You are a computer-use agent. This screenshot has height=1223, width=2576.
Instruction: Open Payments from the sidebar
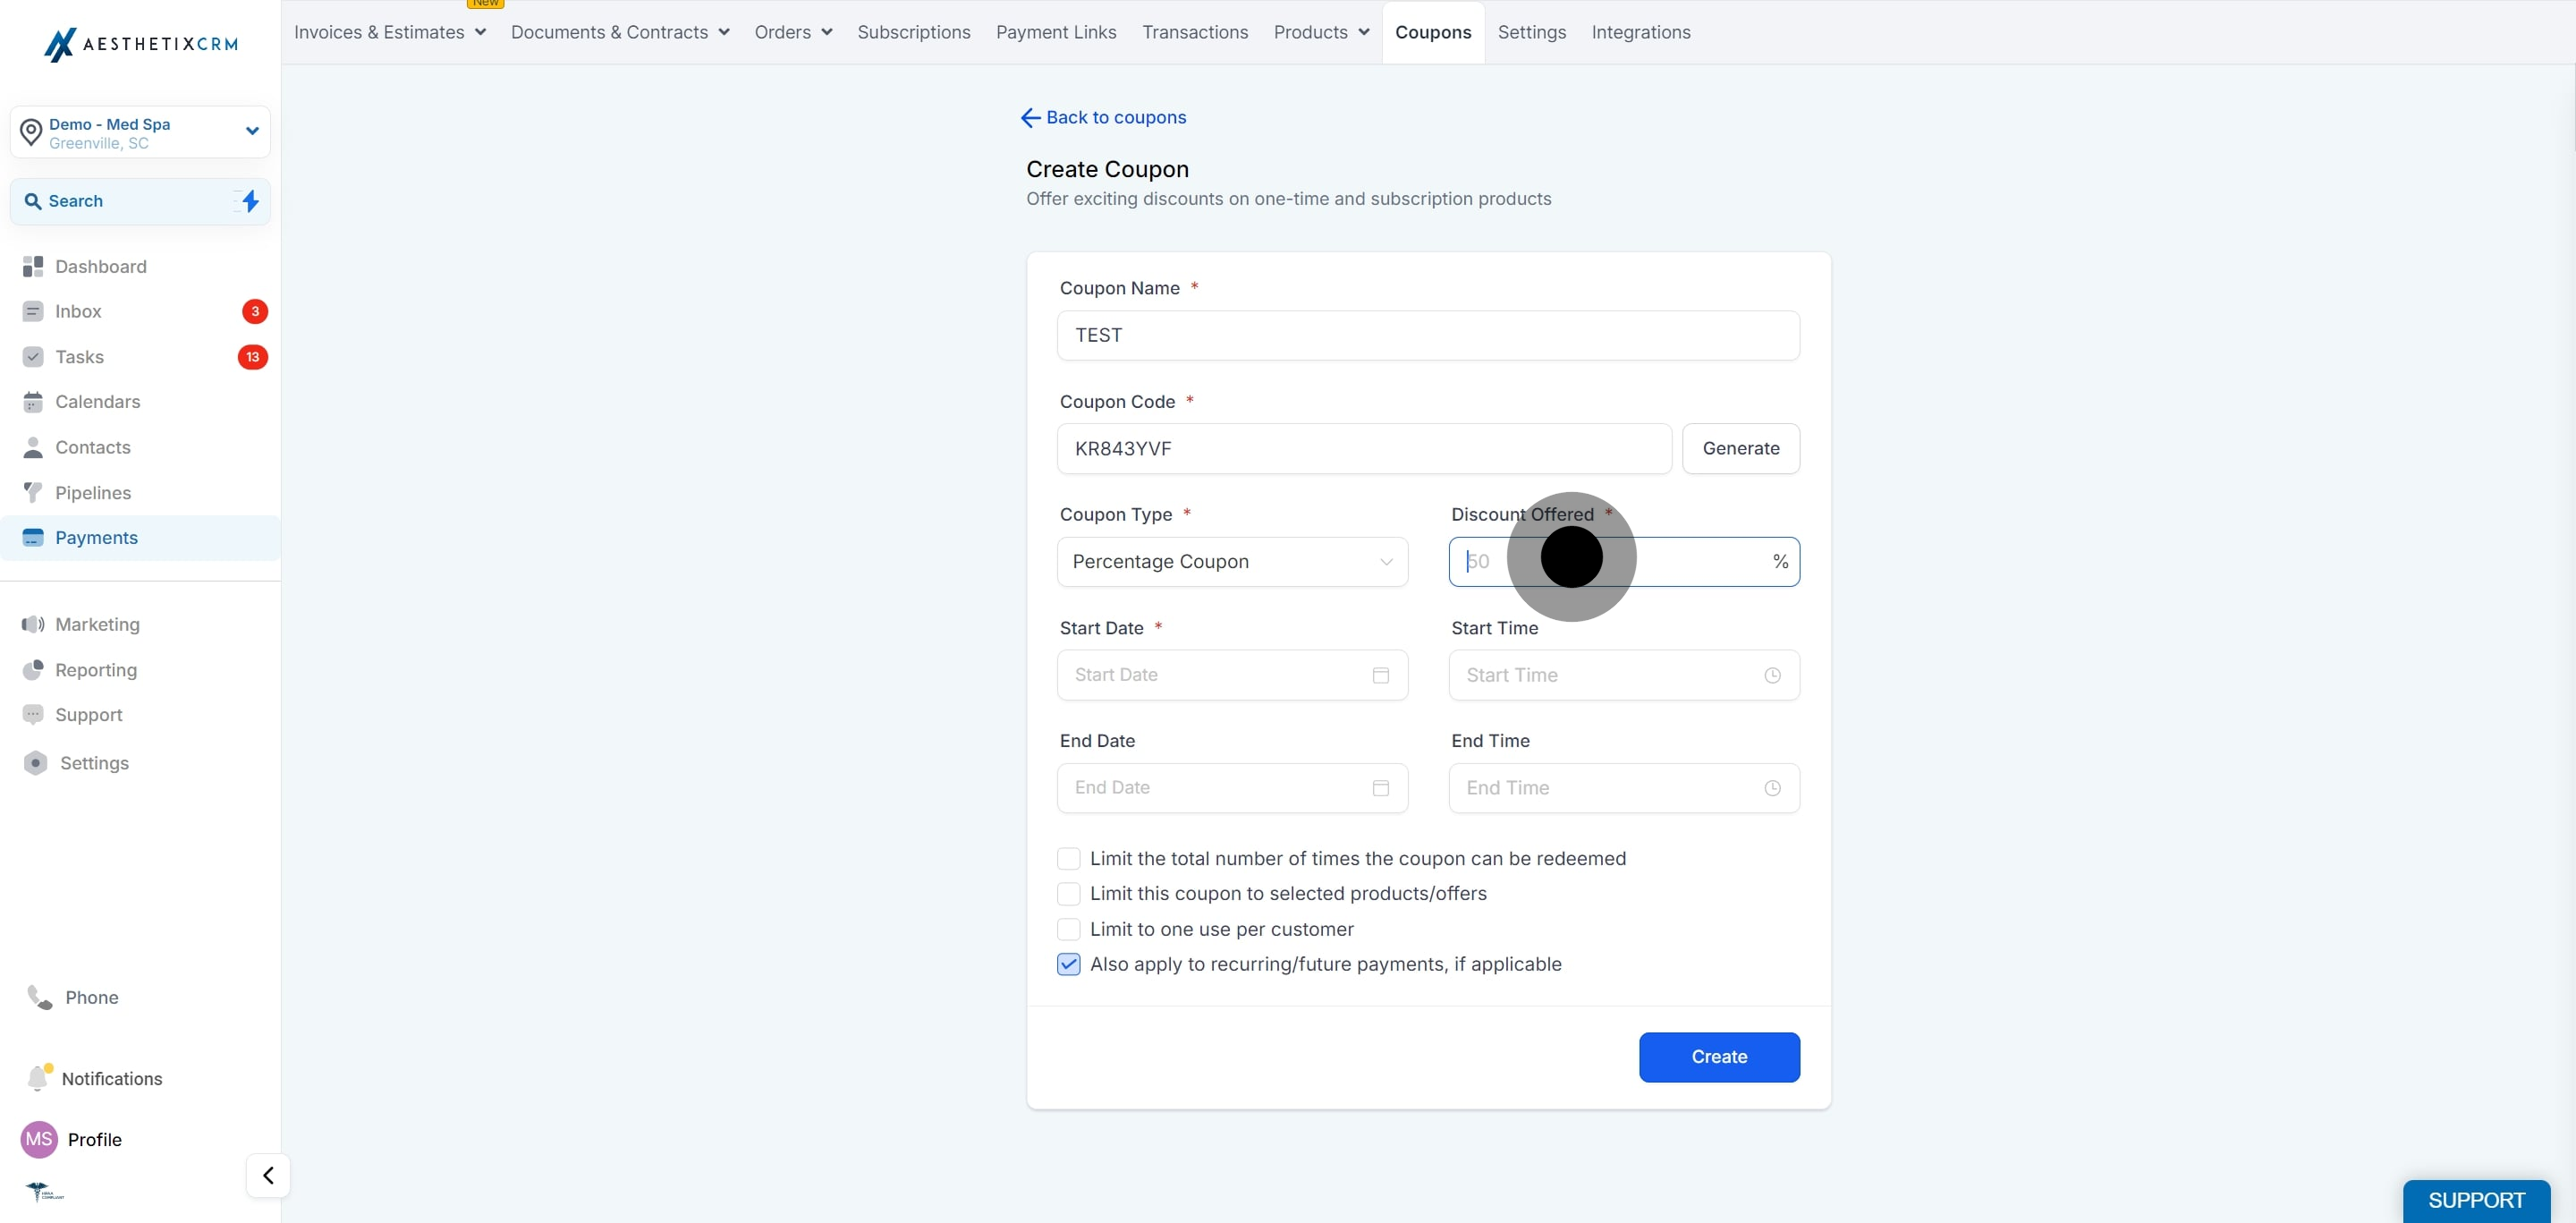[140, 538]
